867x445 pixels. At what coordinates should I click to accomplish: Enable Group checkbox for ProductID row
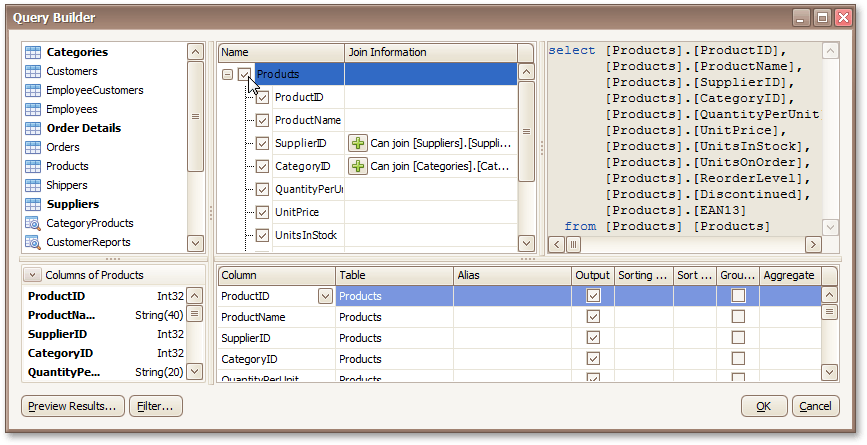point(738,296)
